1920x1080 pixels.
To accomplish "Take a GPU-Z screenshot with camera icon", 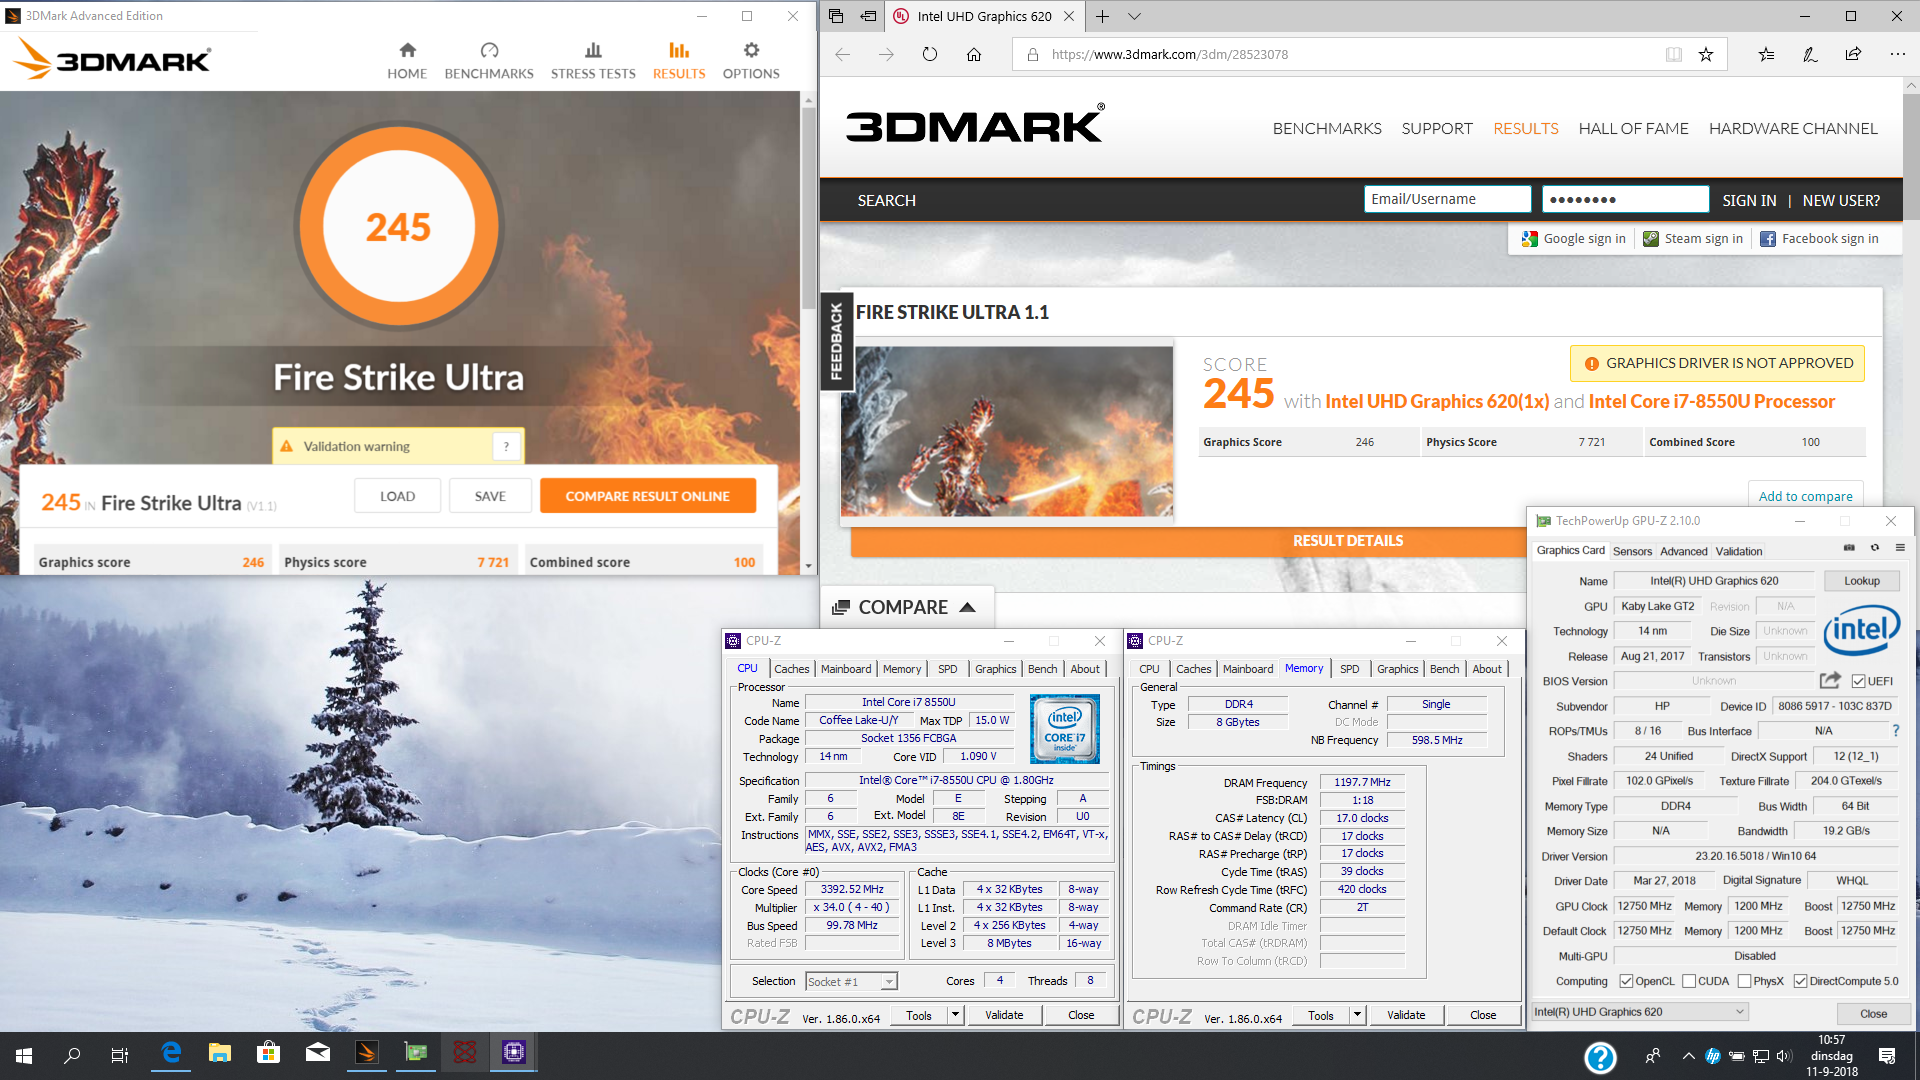I will [x=1849, y=548].
